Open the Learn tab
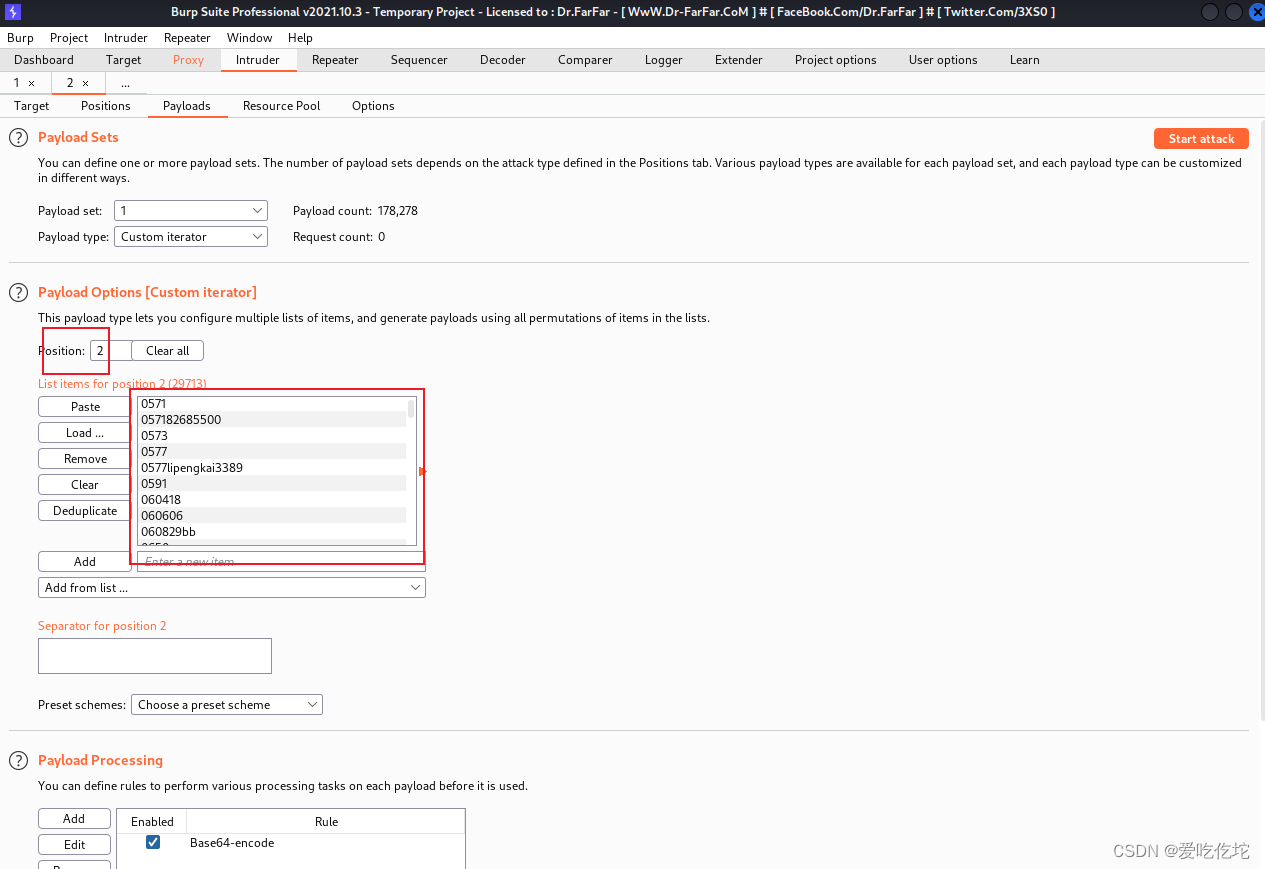1265x869 pixels. [1024, 60]
